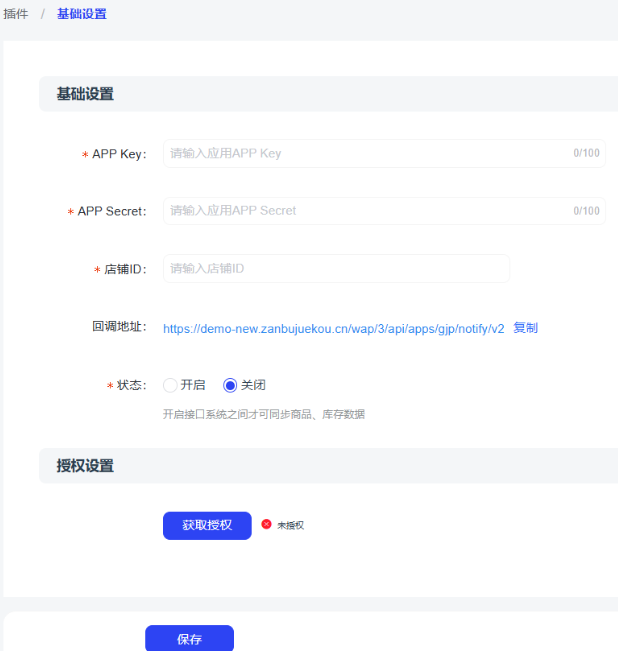Save settings with the 保存 button
This screenshot has width=618, height=651.
(x=189, y=639)
